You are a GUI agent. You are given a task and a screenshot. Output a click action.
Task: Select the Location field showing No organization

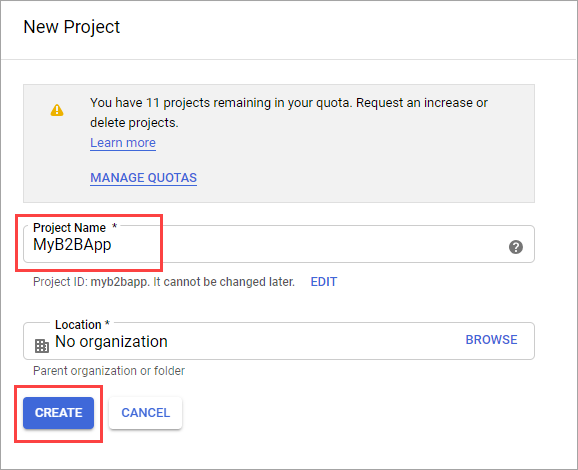pyautogui.click(x=279, y=341)
